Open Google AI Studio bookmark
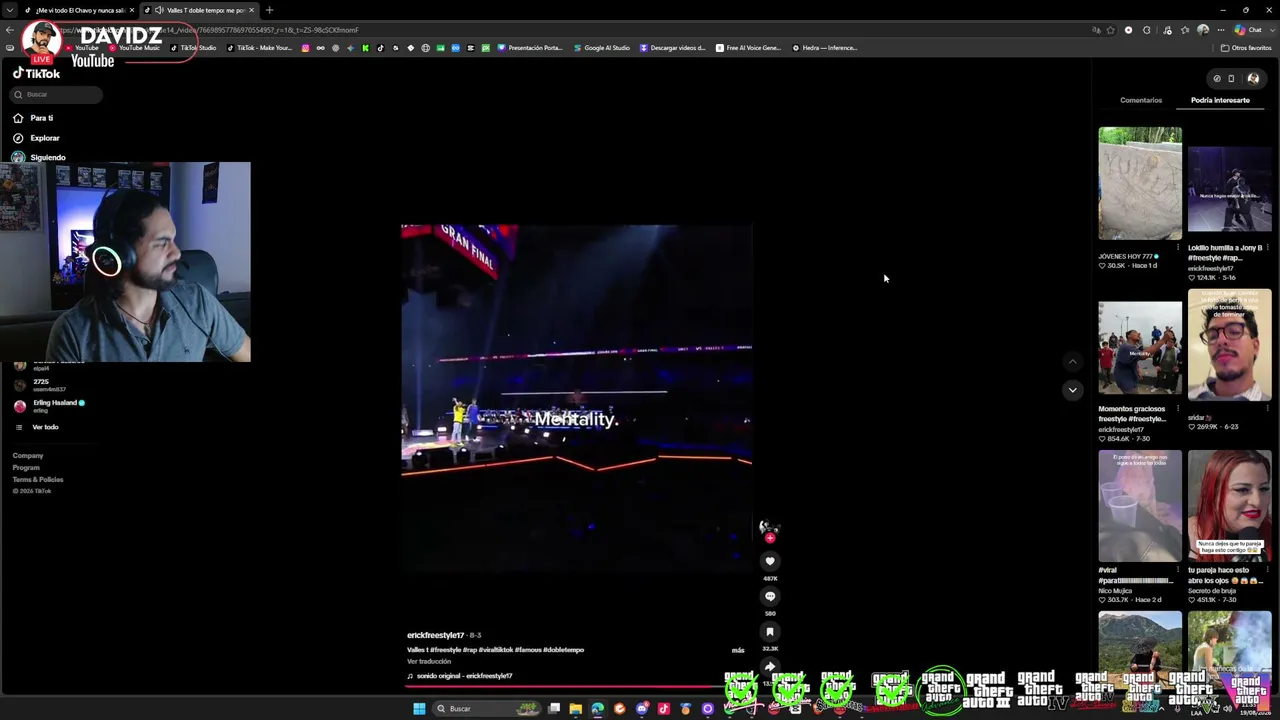 [x=602, y=48]
